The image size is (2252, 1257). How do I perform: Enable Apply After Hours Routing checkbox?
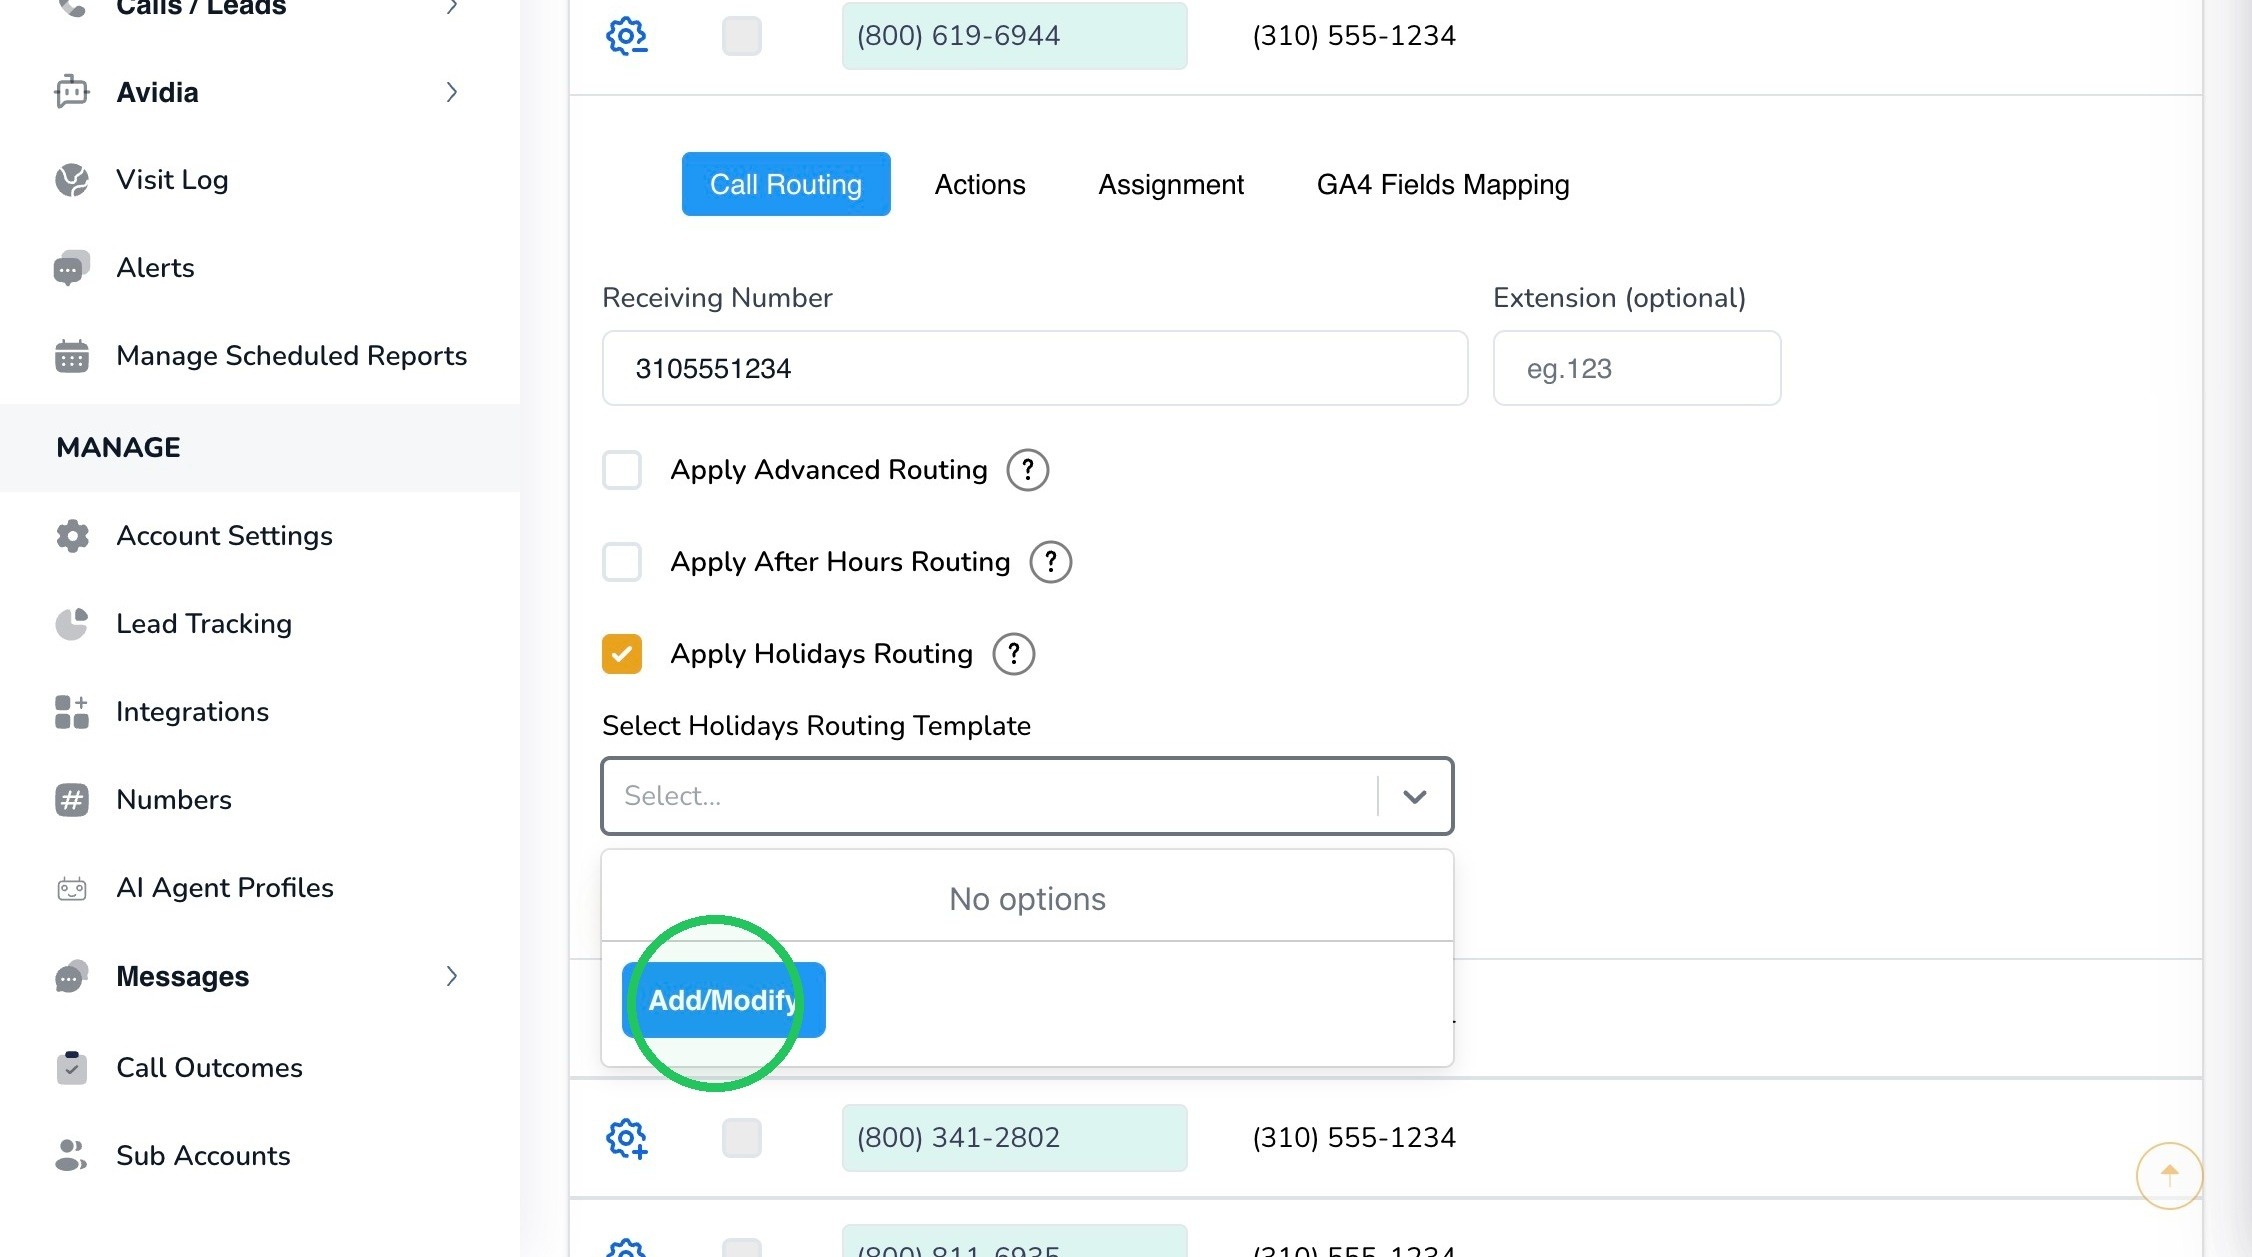pos(622,562)
